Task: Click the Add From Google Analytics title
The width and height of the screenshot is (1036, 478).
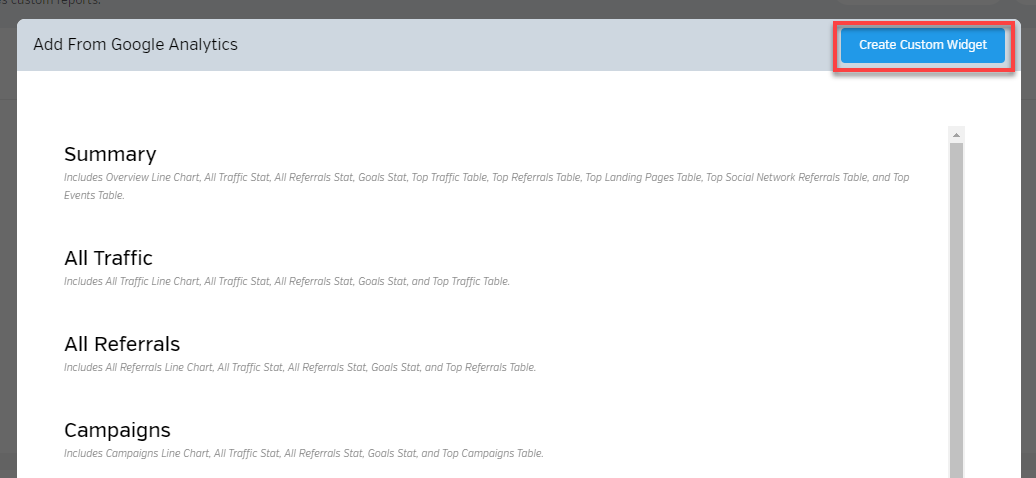Action: pyautogui.click(x=135, y=44)
